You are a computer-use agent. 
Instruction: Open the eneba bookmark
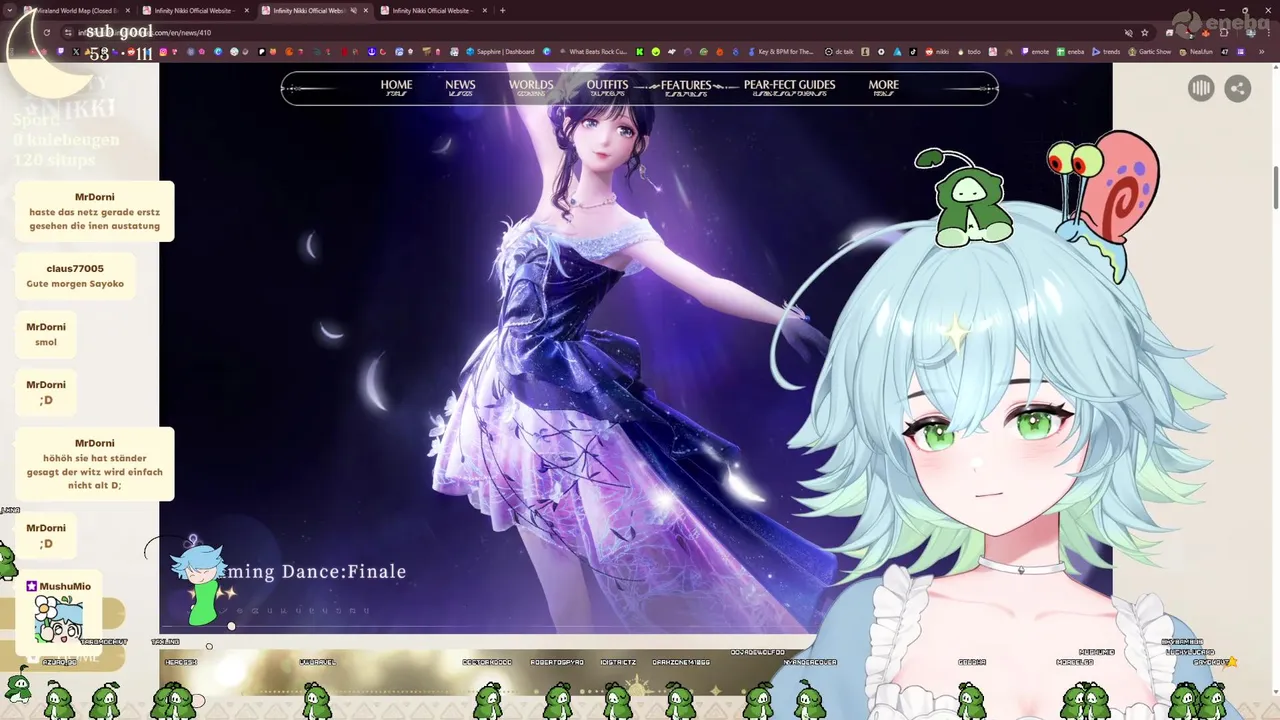point(1070,51)
